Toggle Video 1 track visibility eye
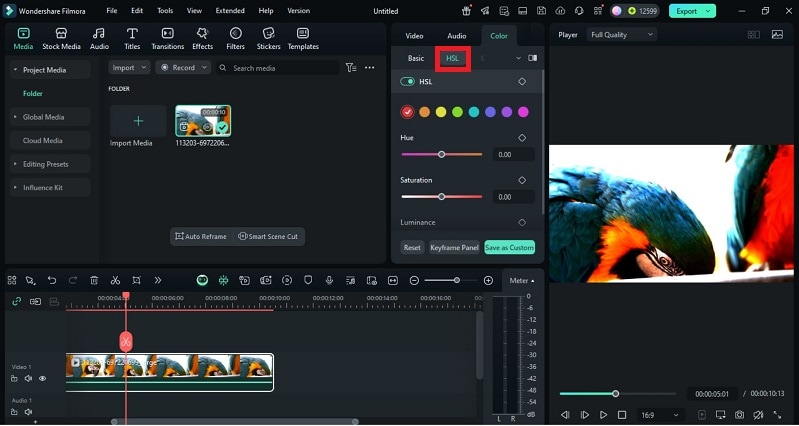The height and width of the screenshot is (426, 799). point(43,379)
